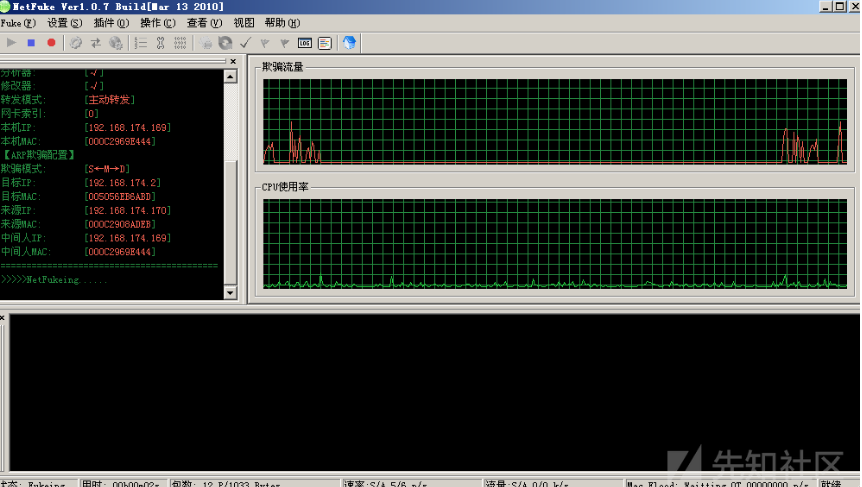Open the 操作 (C) menu
The image size is (862, 487).
(158, 23)
